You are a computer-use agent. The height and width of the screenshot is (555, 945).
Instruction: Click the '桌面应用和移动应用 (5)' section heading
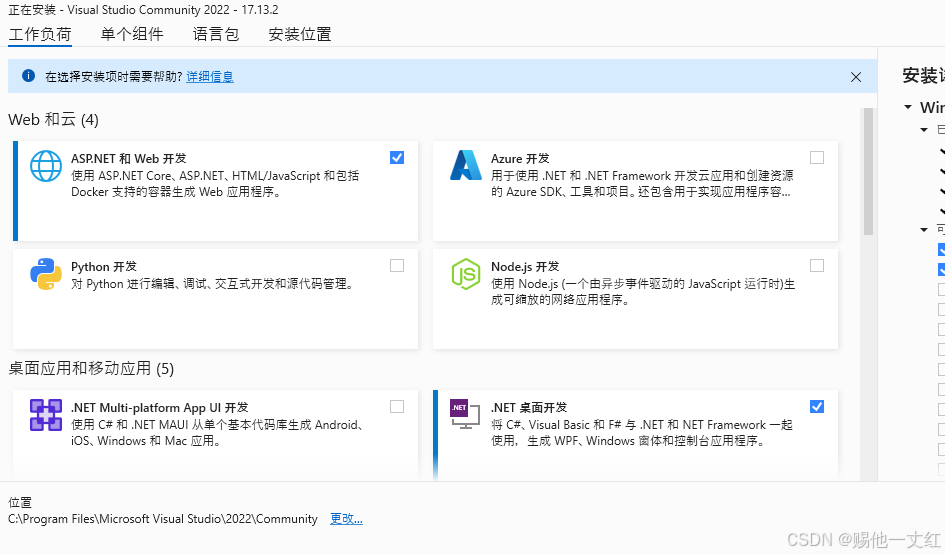(91, 368)
